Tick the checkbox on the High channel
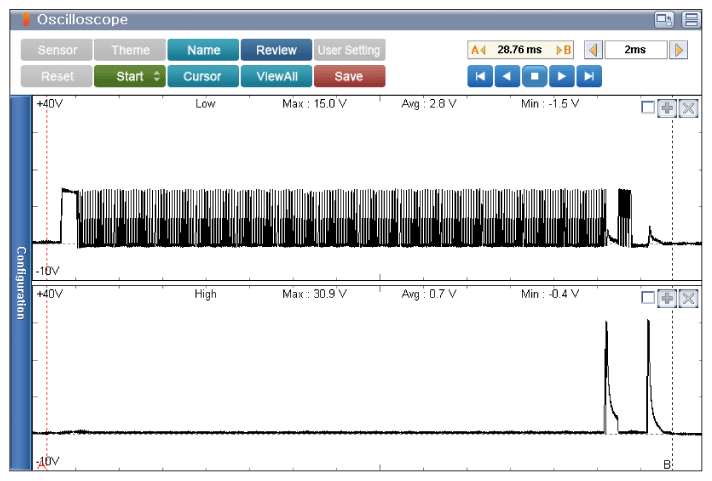The height and width of the screenshot is (481, 712). click(648, 298)
